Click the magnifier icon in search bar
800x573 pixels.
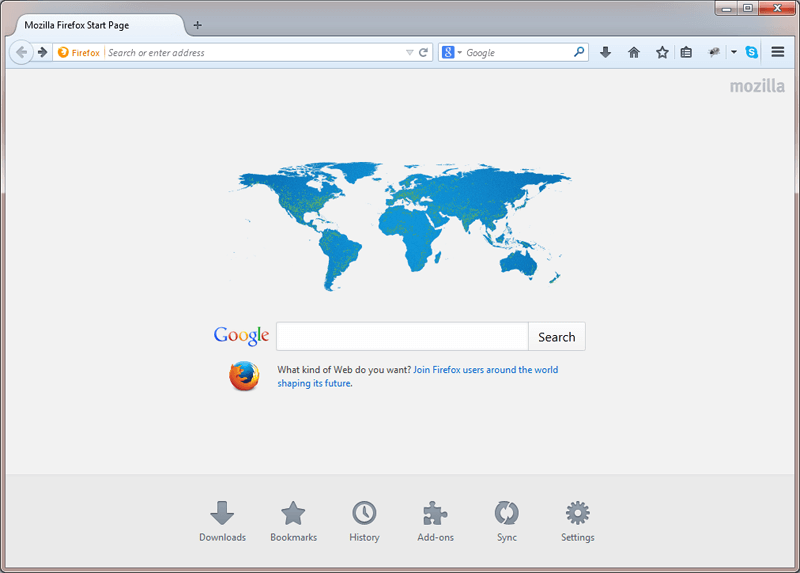[x=579, y=52]
